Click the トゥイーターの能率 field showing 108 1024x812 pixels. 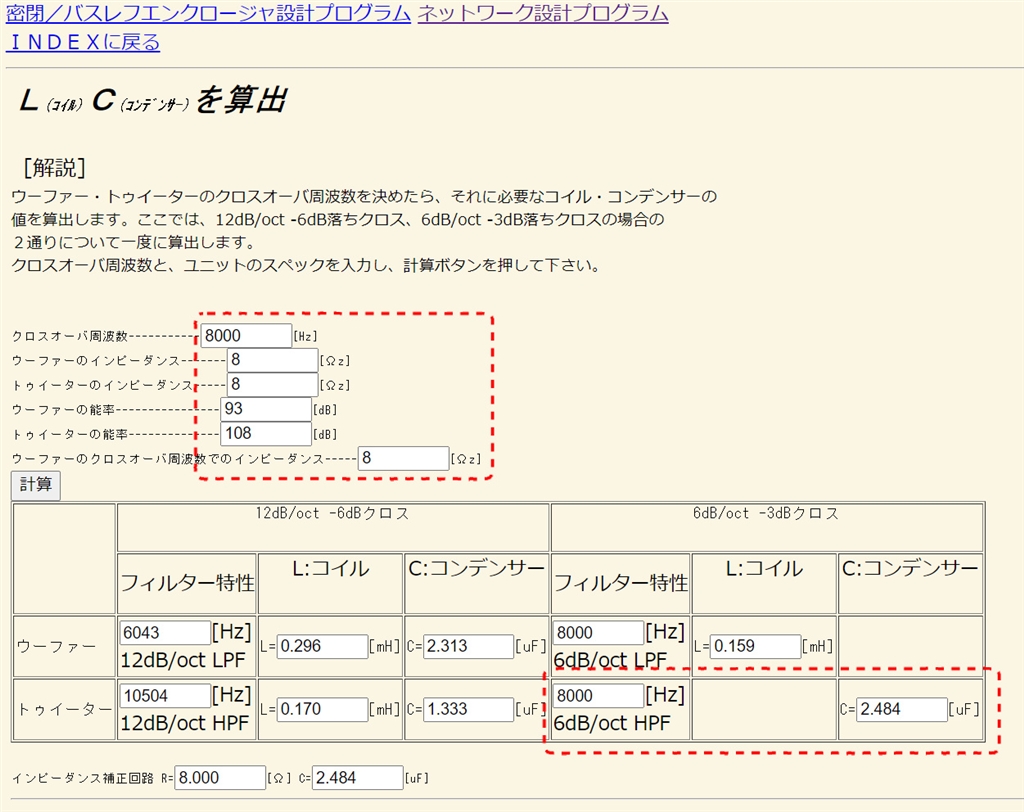tap(266, 433)
